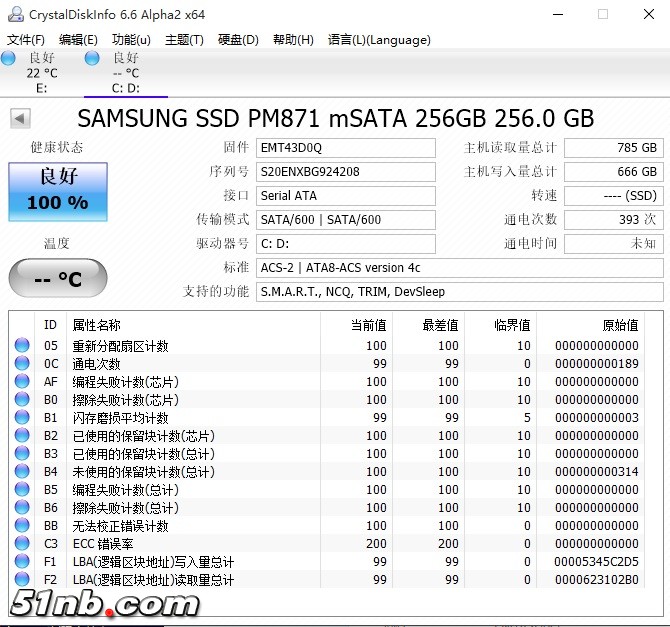Select the E: drive status orb
This screenshot has width=670, height=627.
[x=9, y=59]
